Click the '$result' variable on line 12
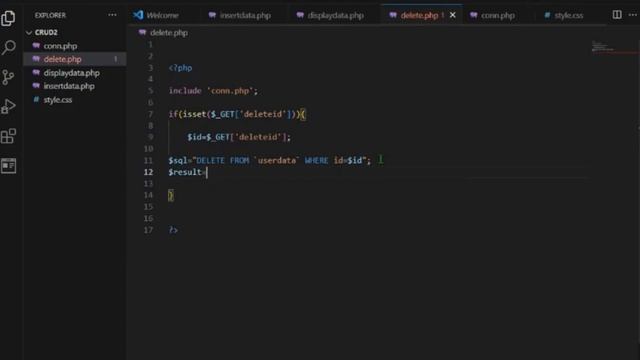Screen dimensions: 640x360 click(x=185, y=172)
